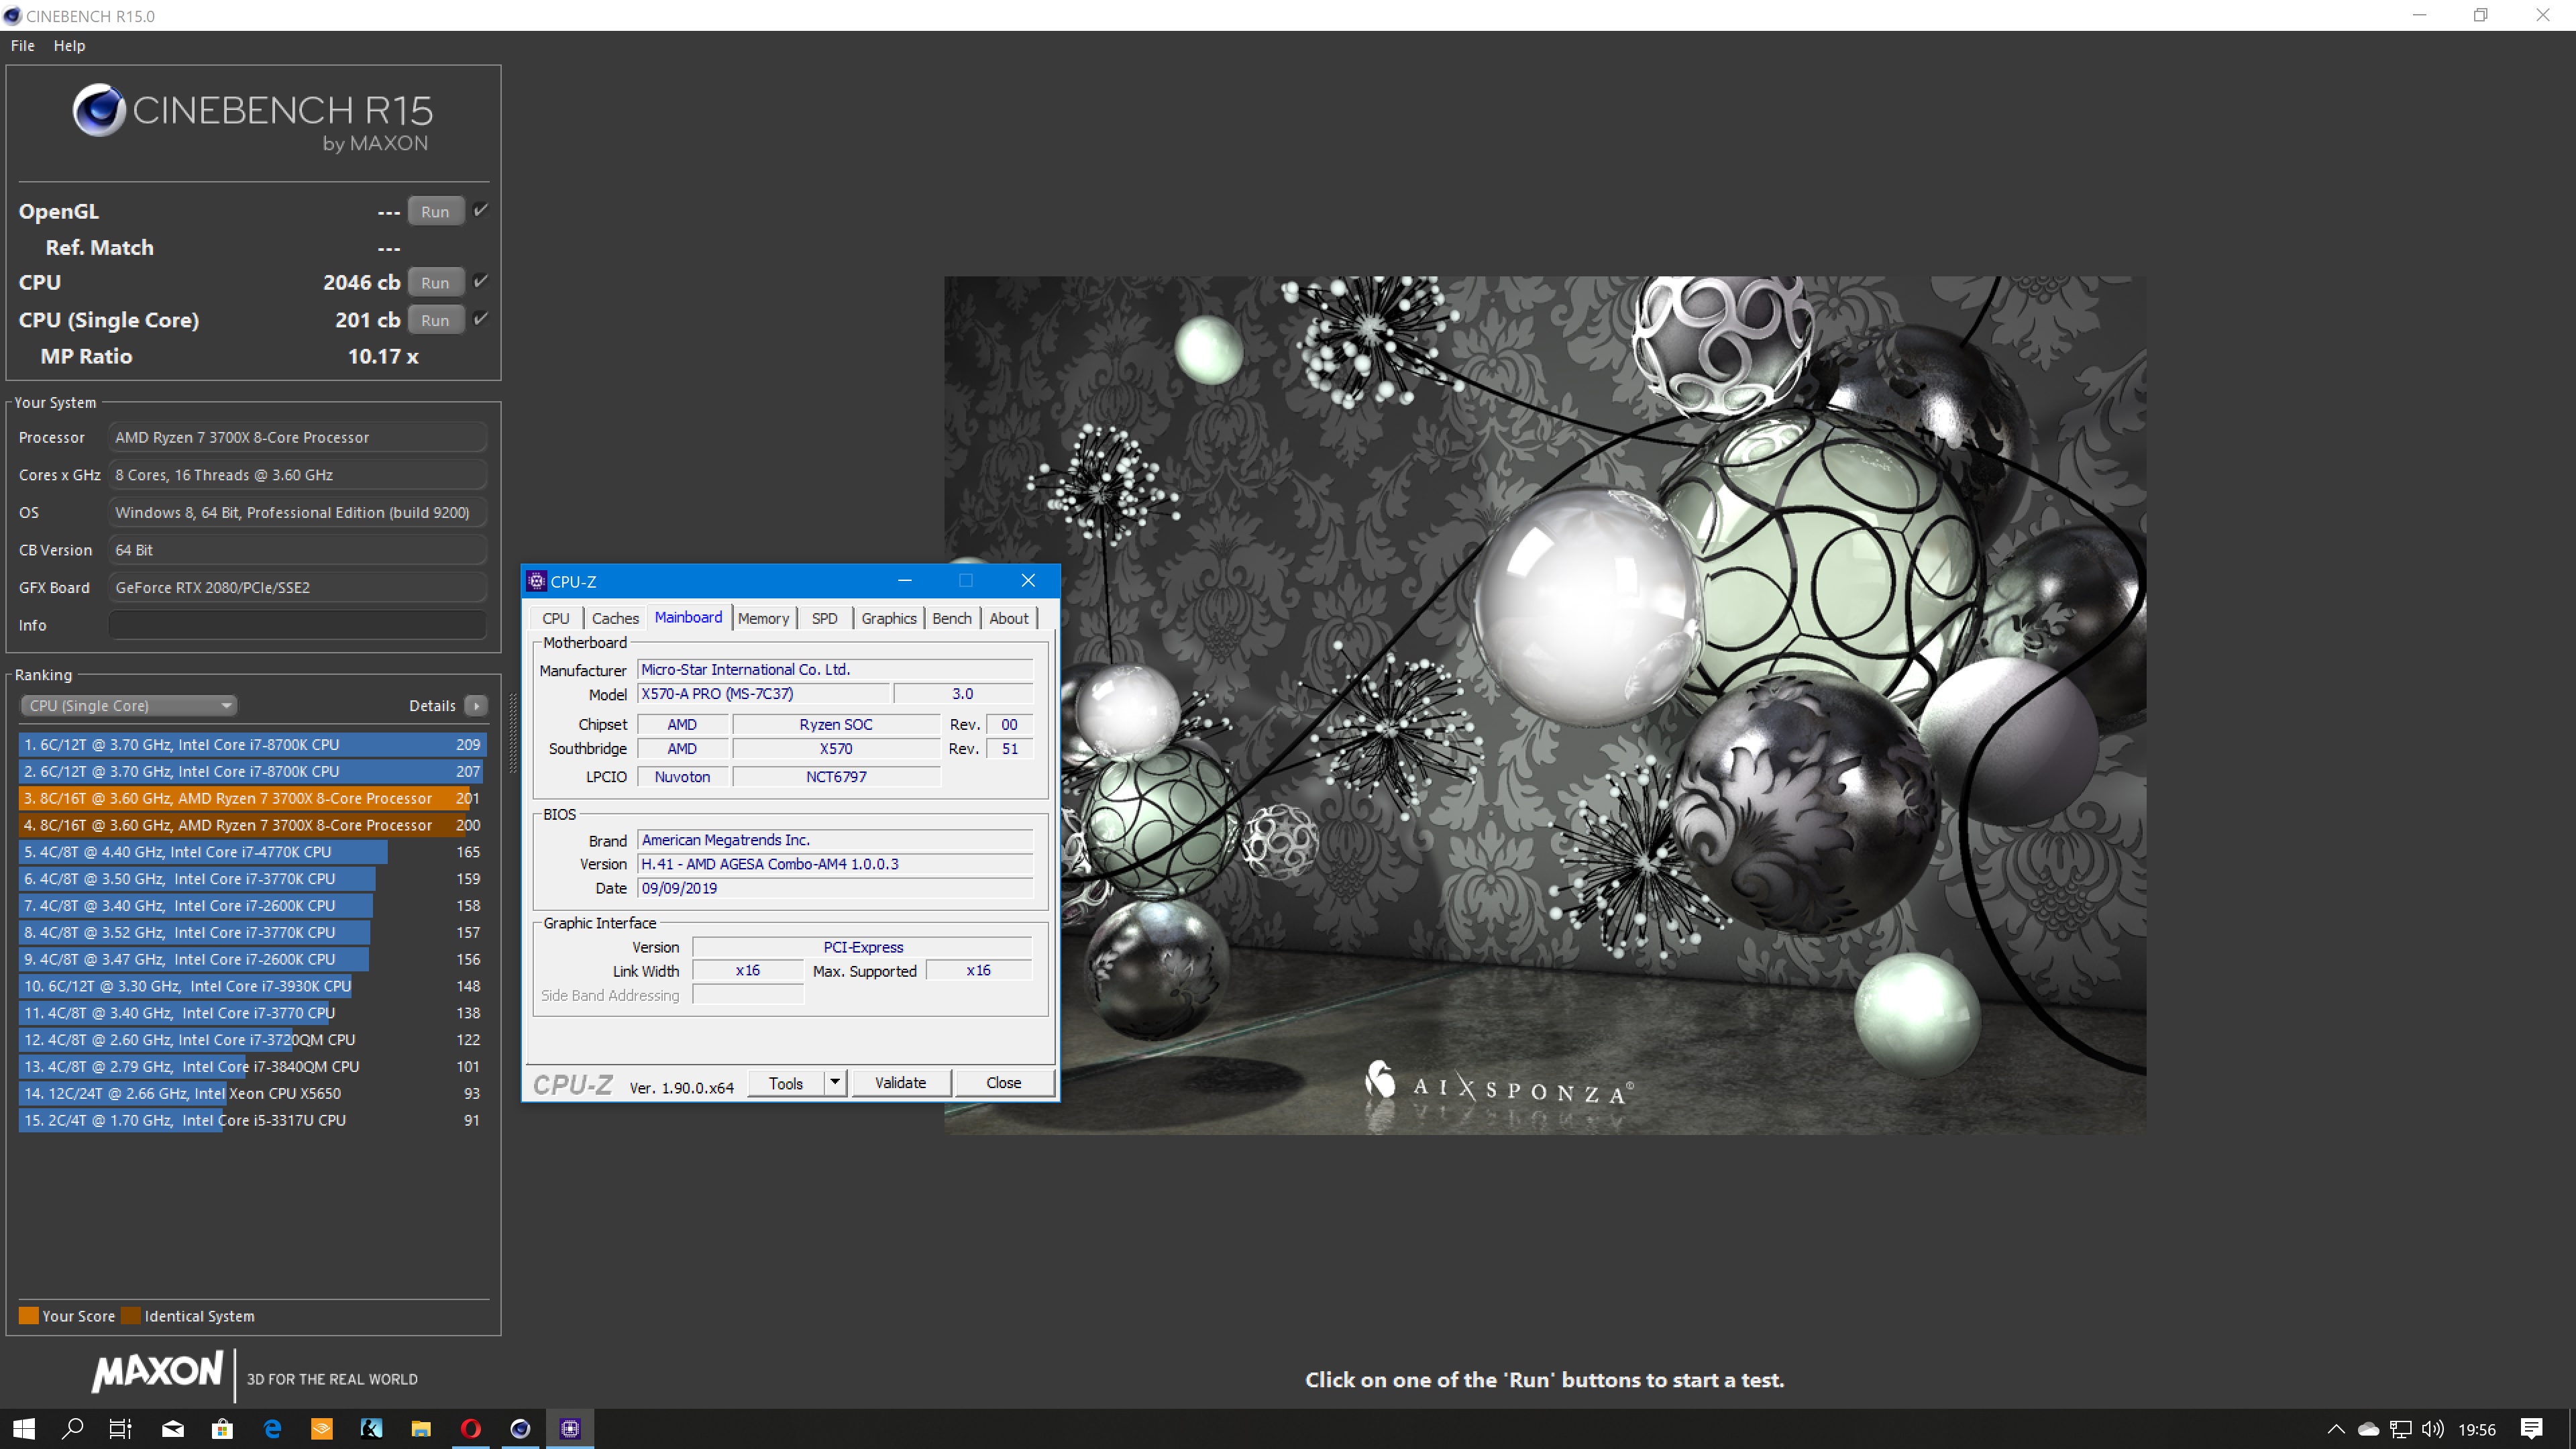Open the File menu
This screenshot has width=2576, height=1449.
coord(22,46)
